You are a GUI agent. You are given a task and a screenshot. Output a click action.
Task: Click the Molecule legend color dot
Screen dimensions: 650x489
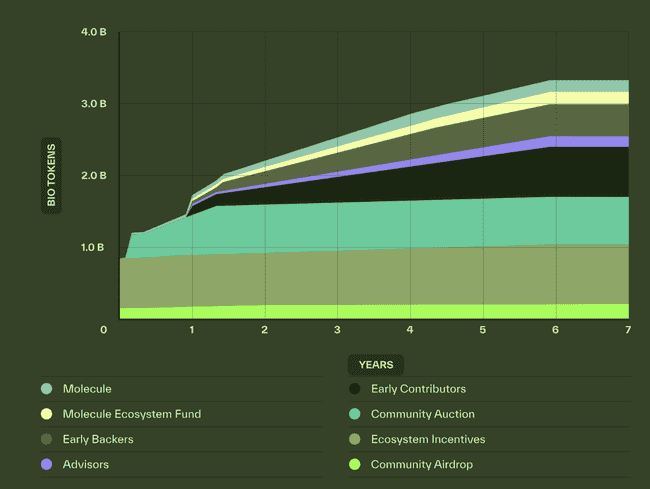(x=46, y=389)
